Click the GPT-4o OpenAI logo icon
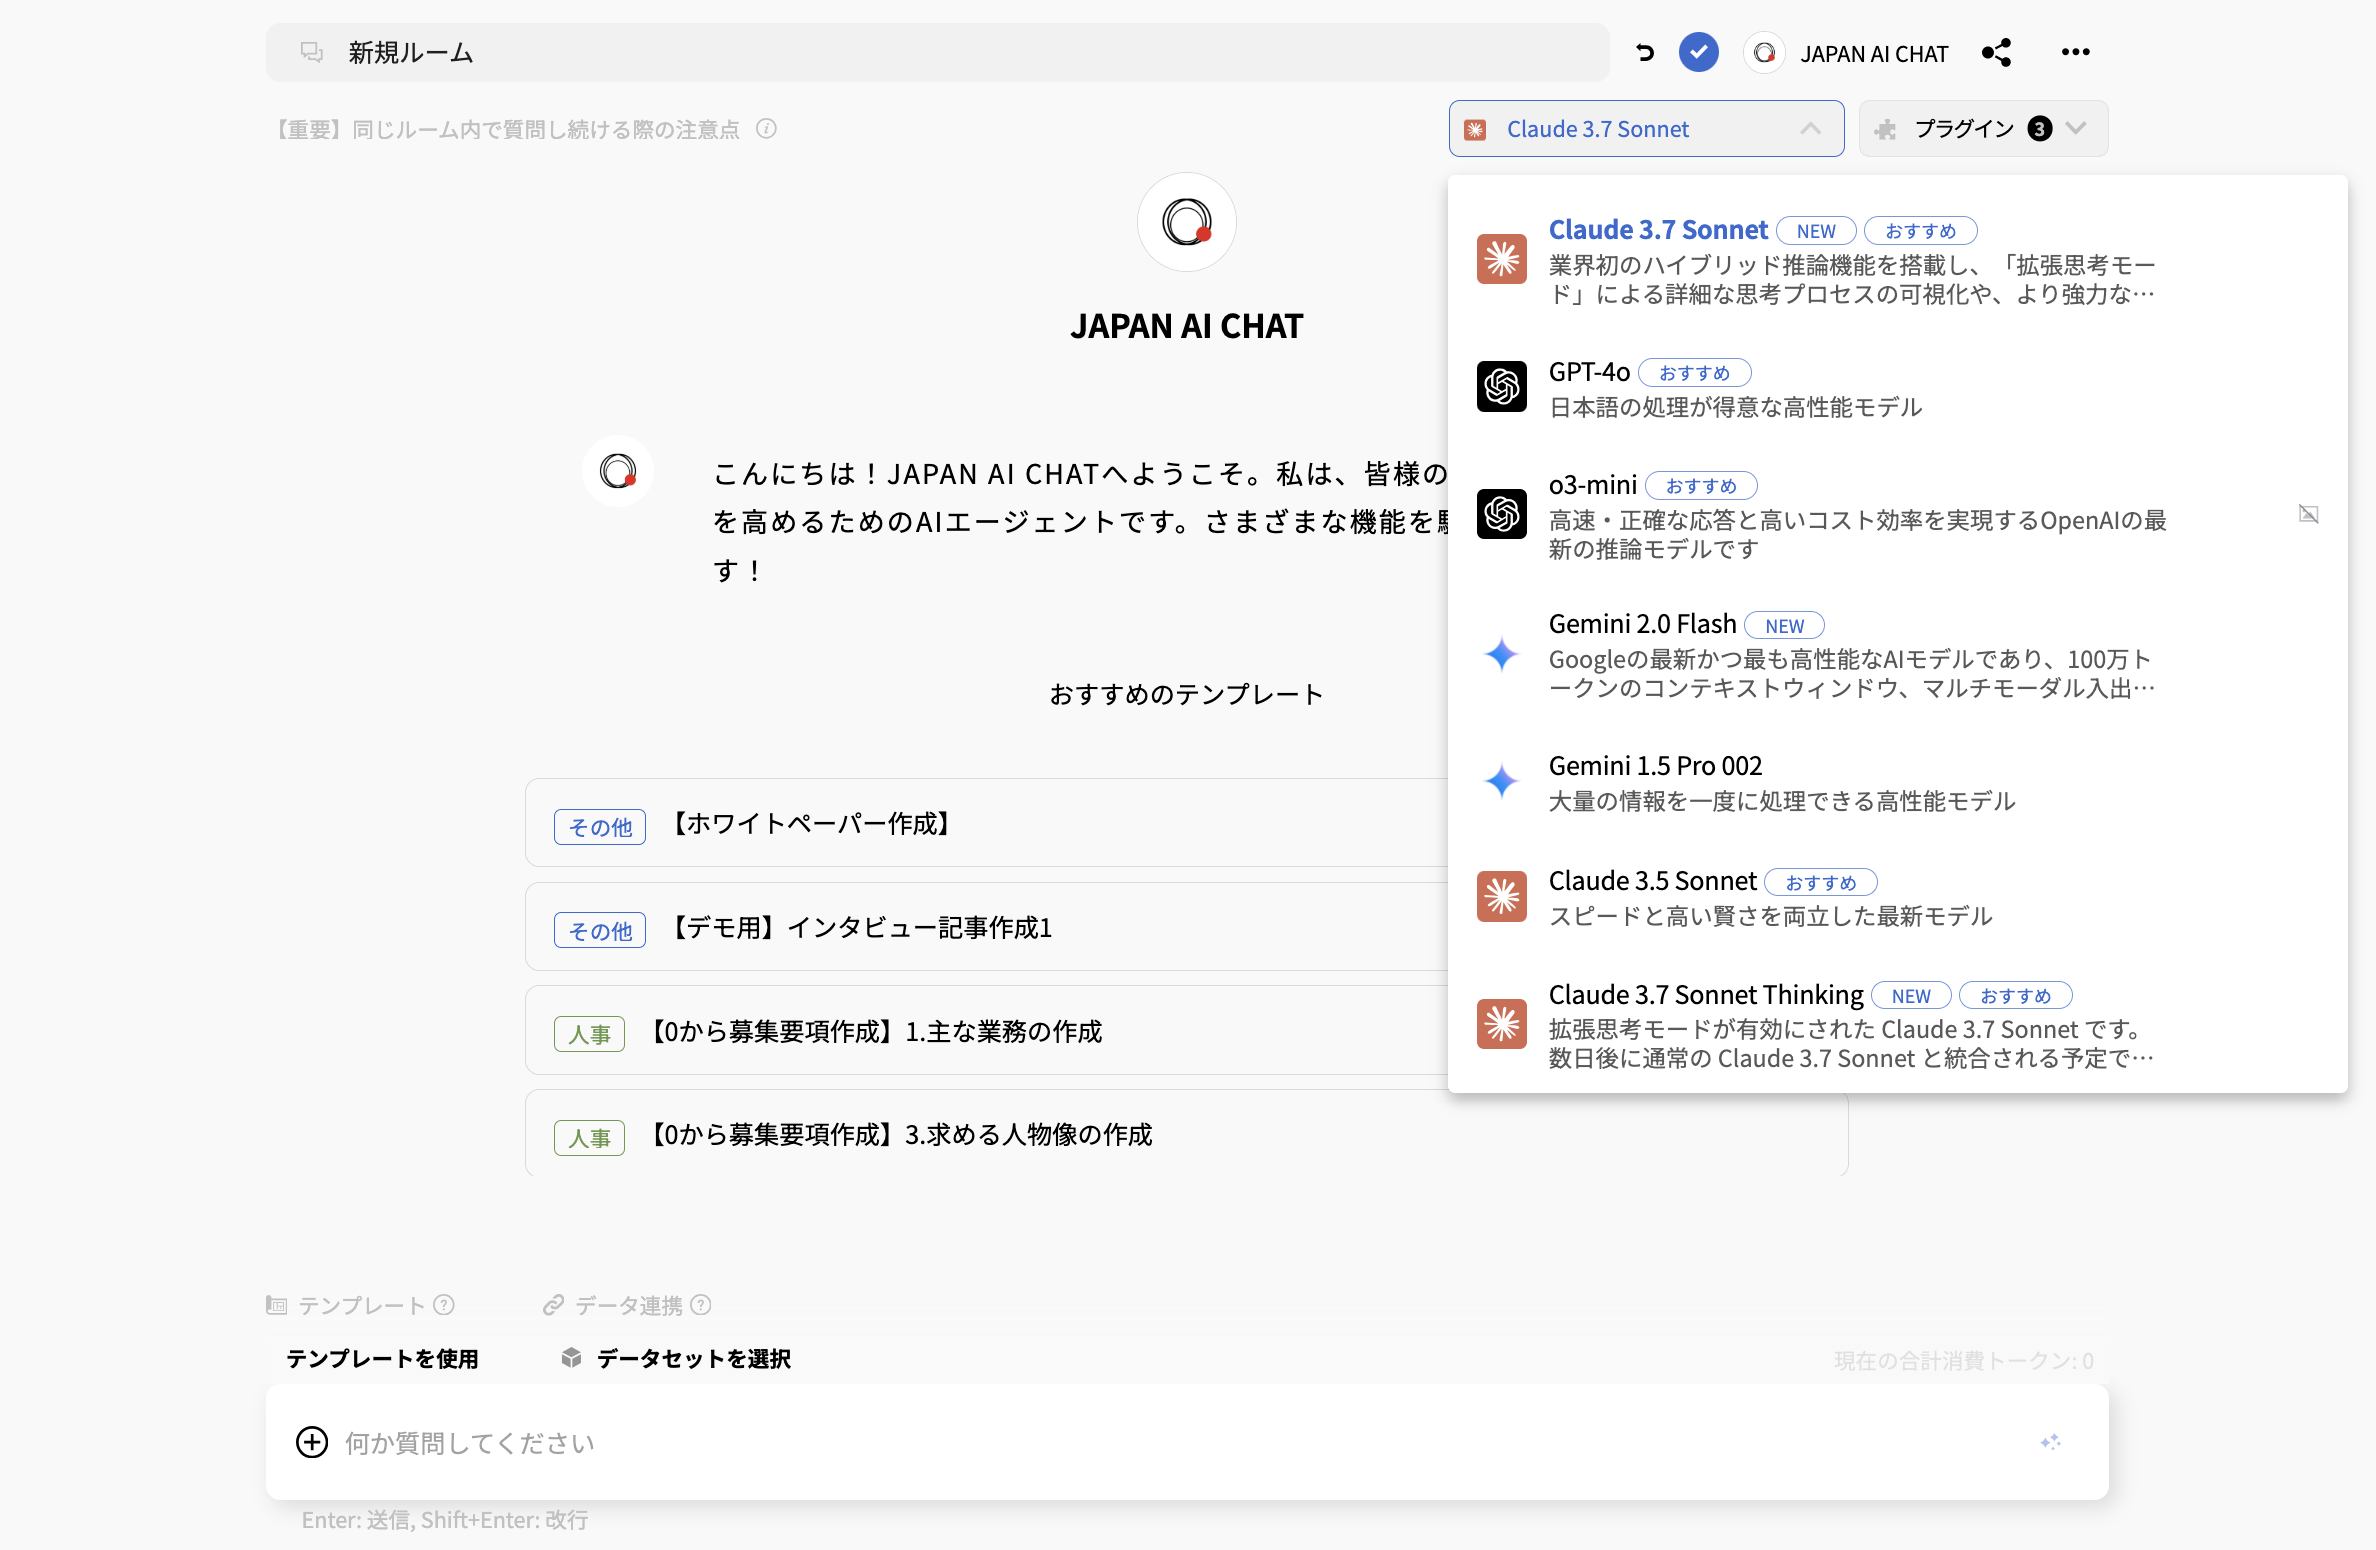 click(1502, 386)
